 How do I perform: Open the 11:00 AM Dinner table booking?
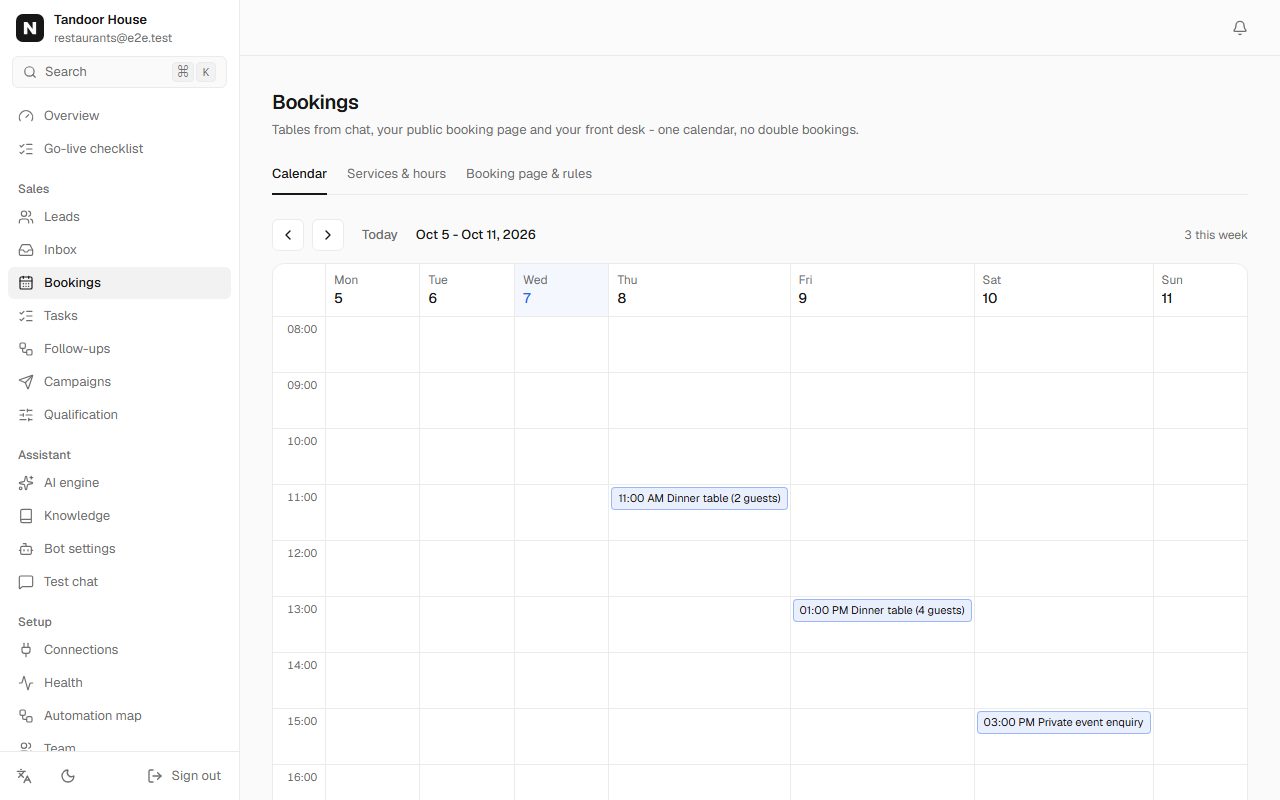click(699, 498)
